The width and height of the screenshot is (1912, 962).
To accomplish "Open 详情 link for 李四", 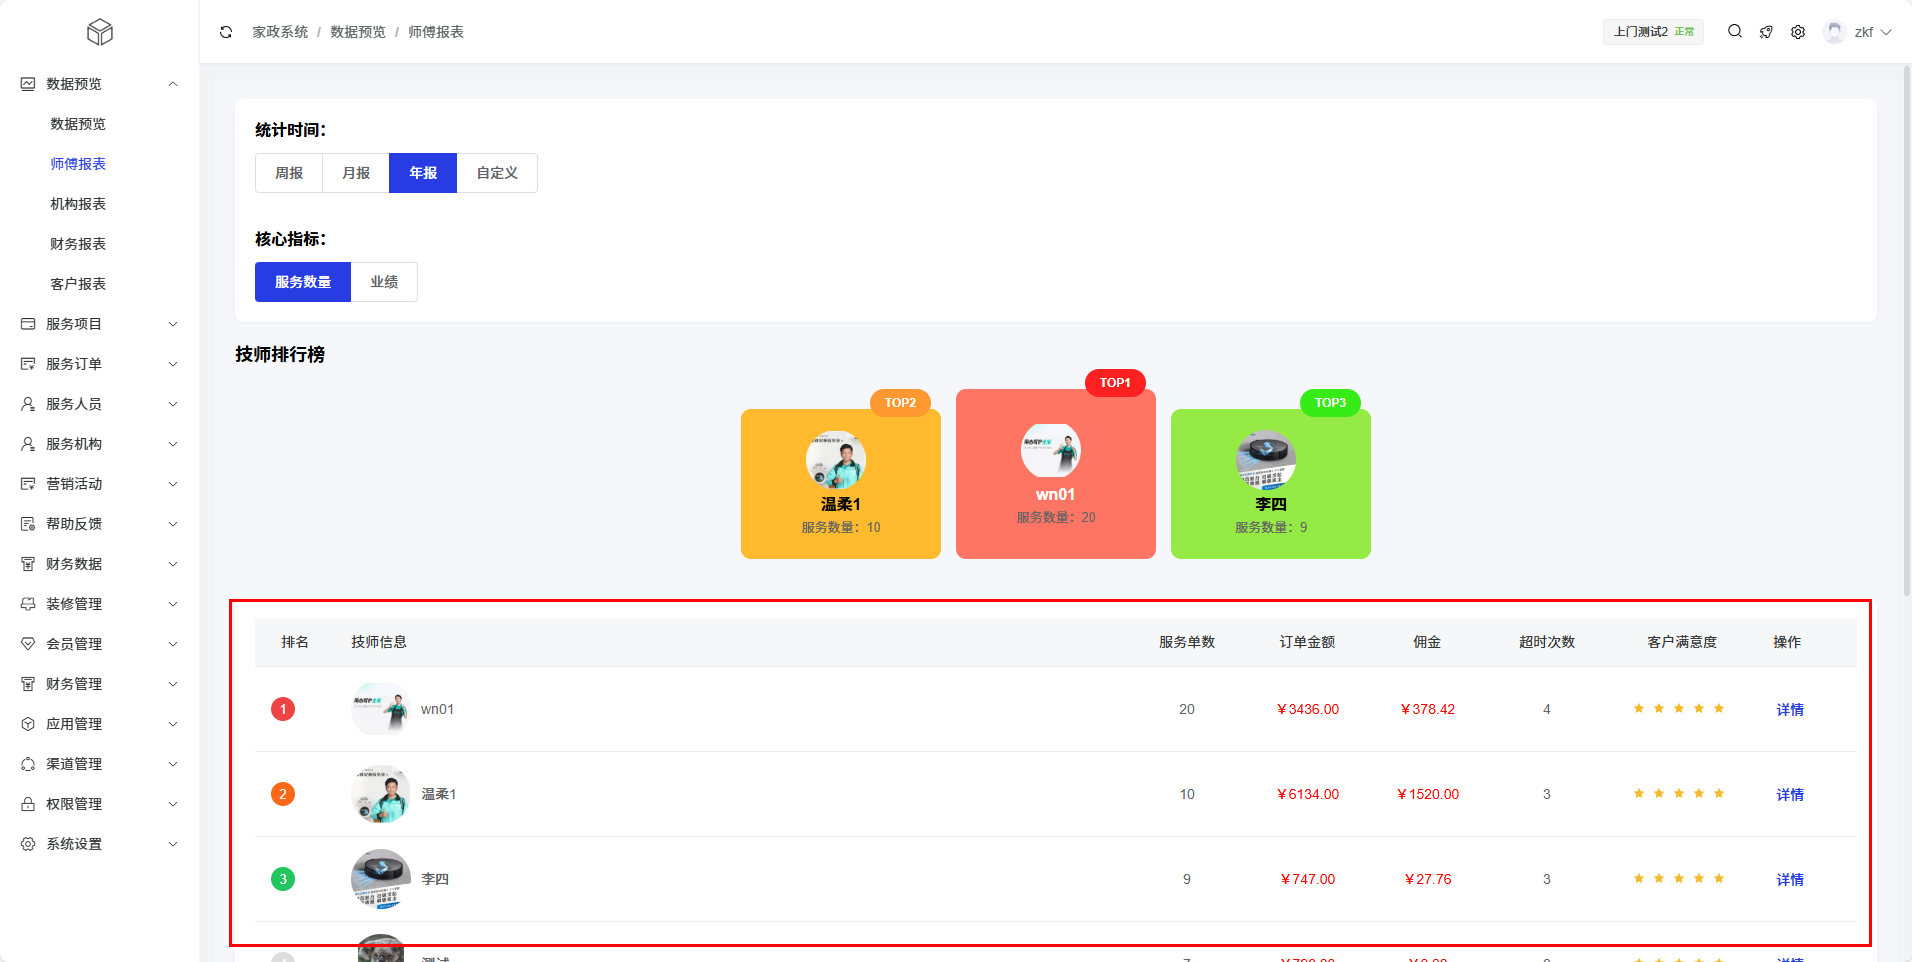I will (x=1789, y=880).
